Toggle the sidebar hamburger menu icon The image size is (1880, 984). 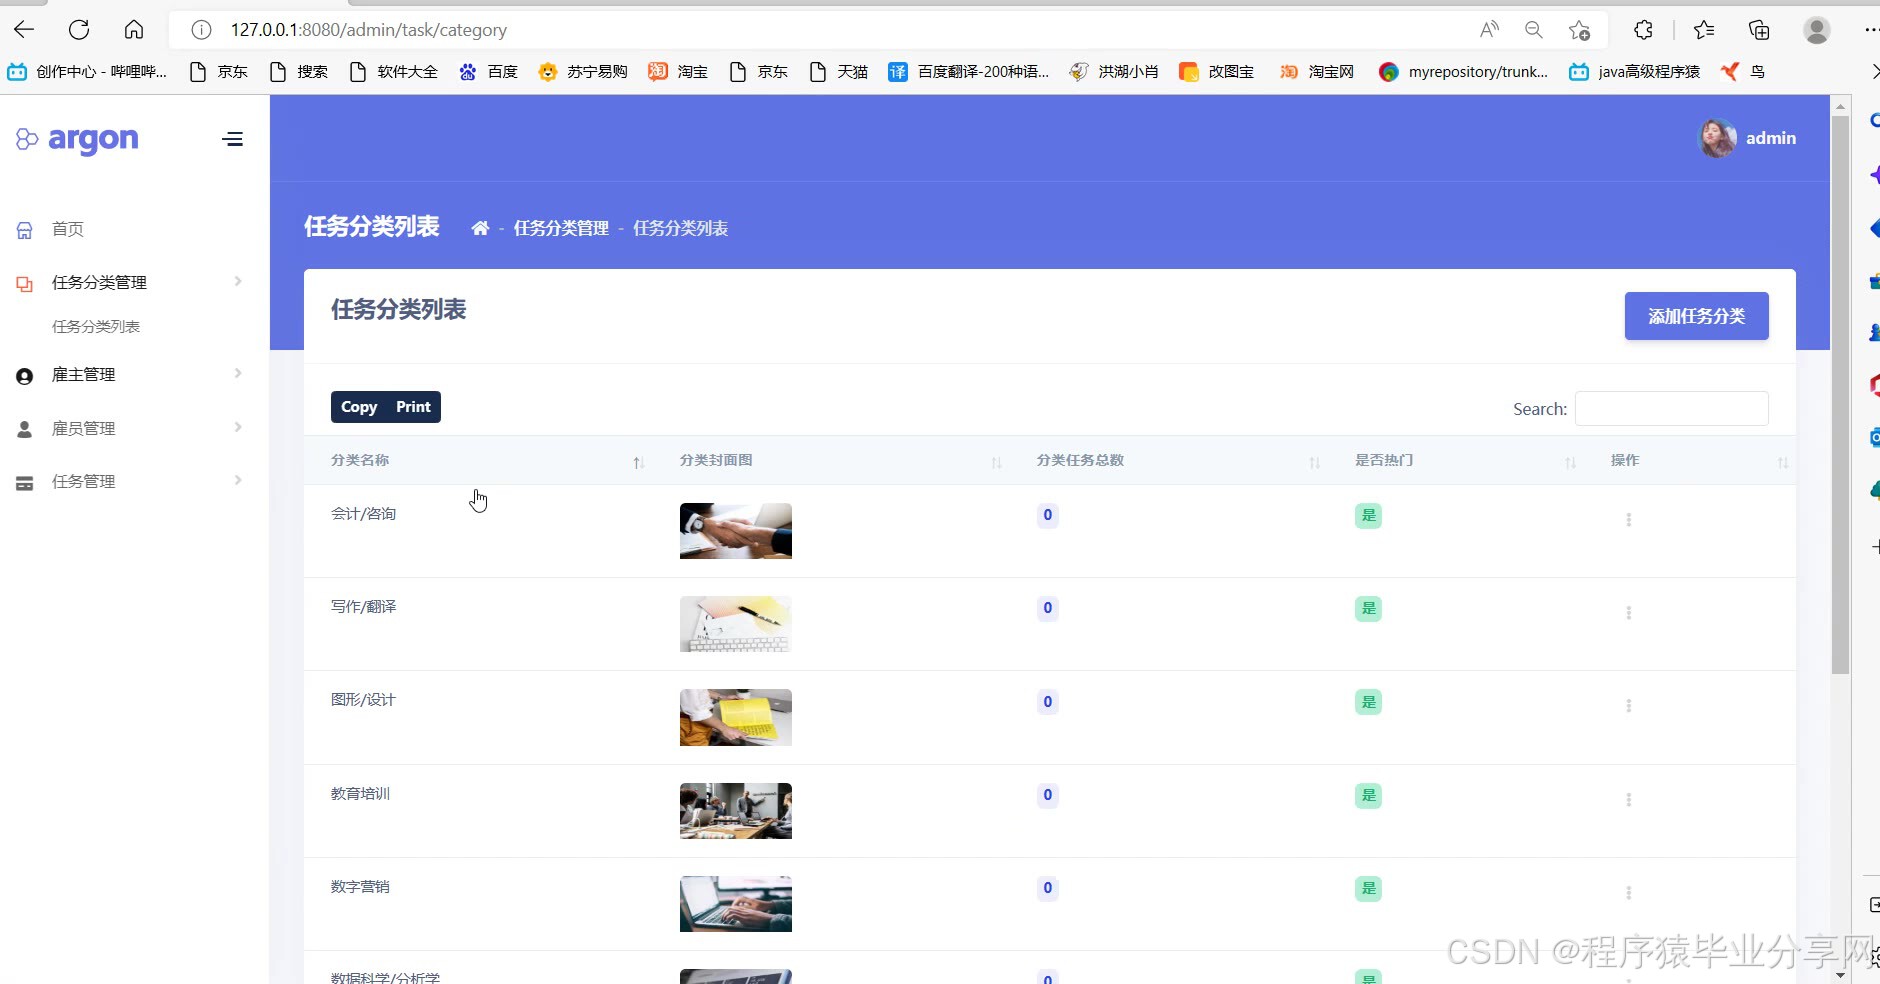[x=232, y=139]
